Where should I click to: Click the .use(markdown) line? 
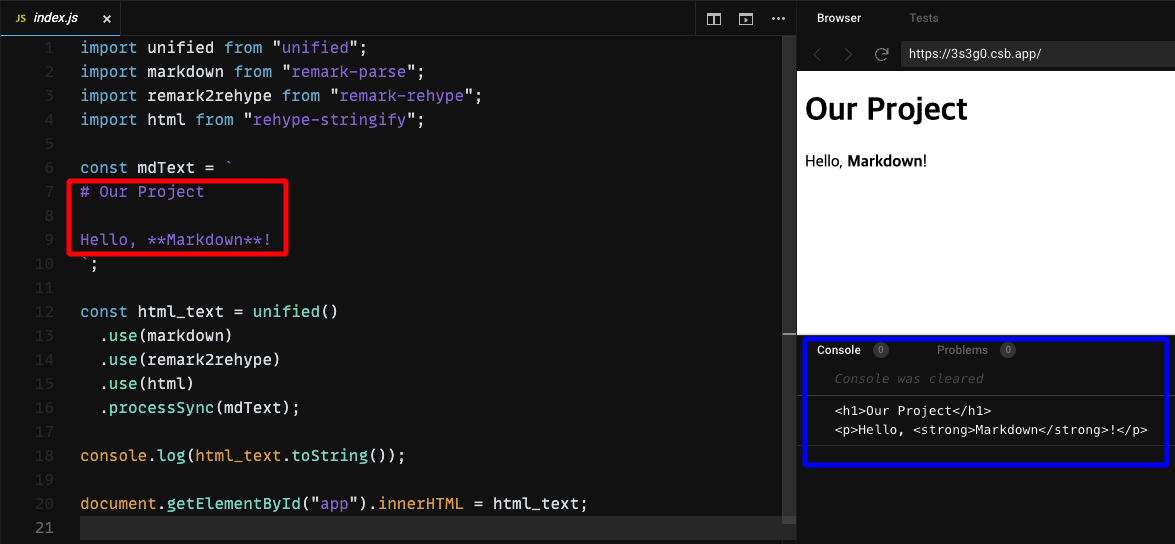tap(166, 336)
